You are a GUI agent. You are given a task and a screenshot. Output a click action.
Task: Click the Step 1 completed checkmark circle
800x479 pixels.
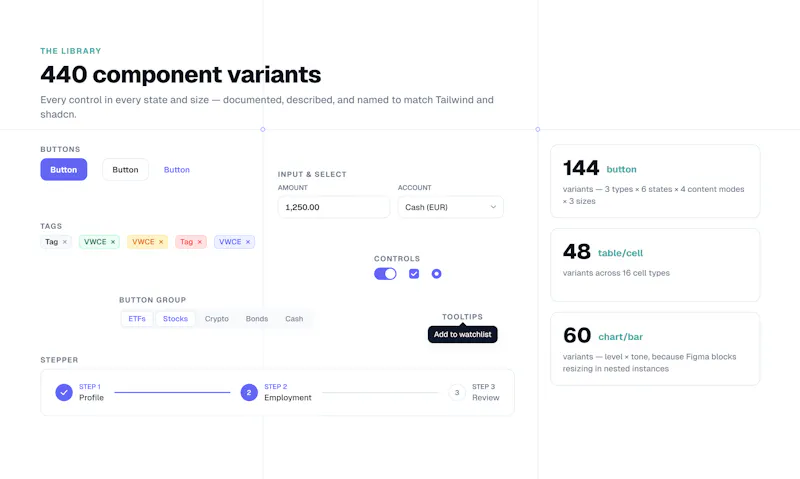coord(64,392)
